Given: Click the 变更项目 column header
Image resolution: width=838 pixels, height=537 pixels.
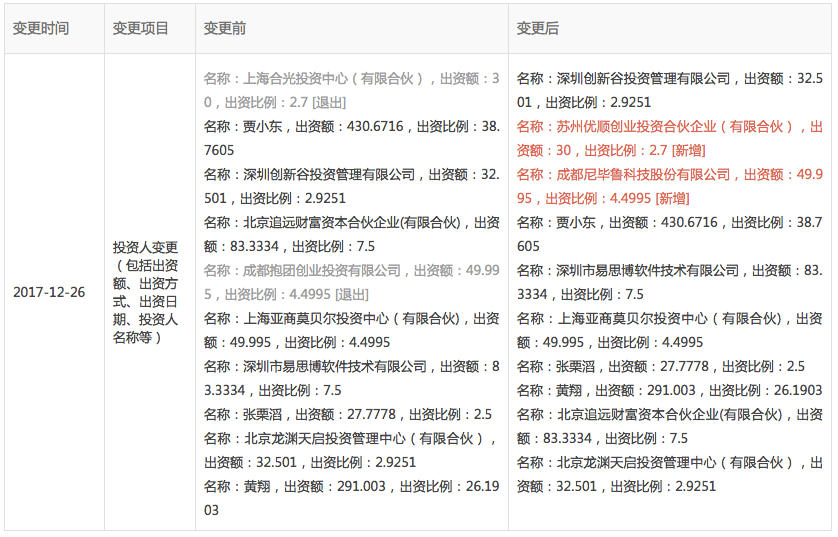Looking at the screenshot, I should tap(150, 28).
